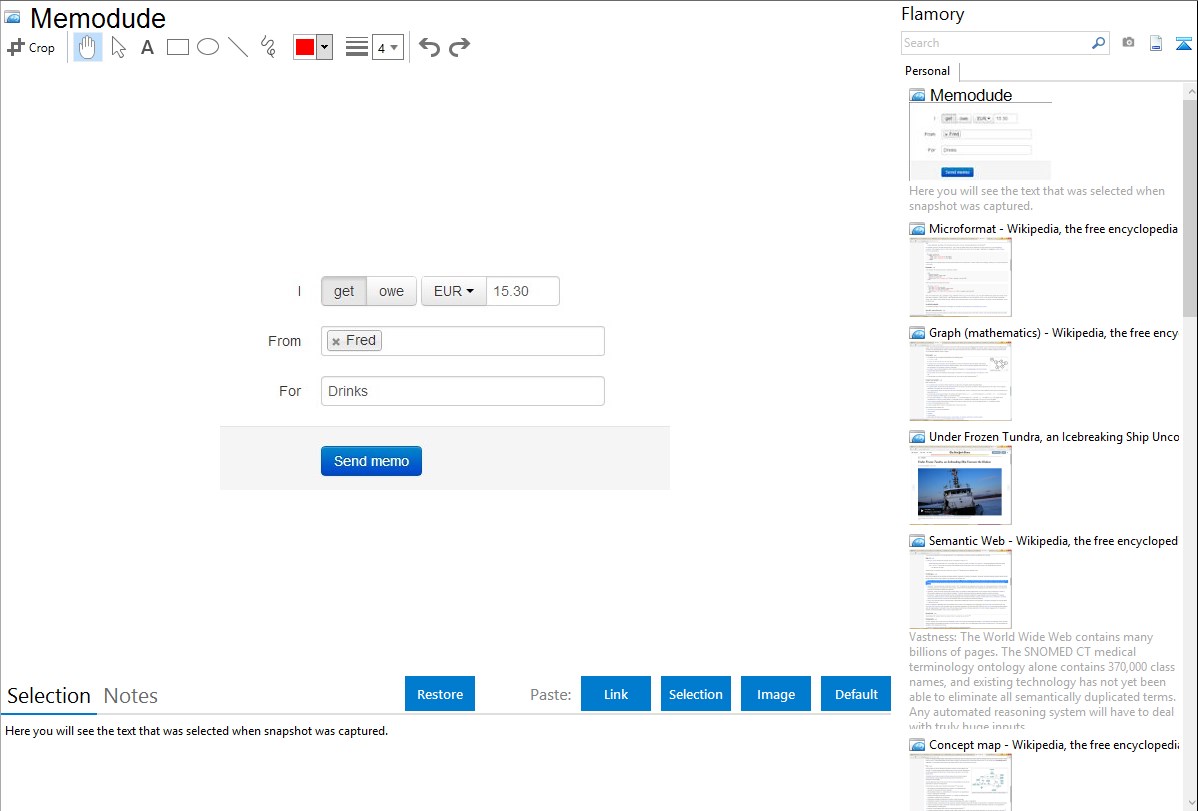Screen dimensions: 1198x811
Task: Remove the Fred tag
Action: click(x=336, y=342)
